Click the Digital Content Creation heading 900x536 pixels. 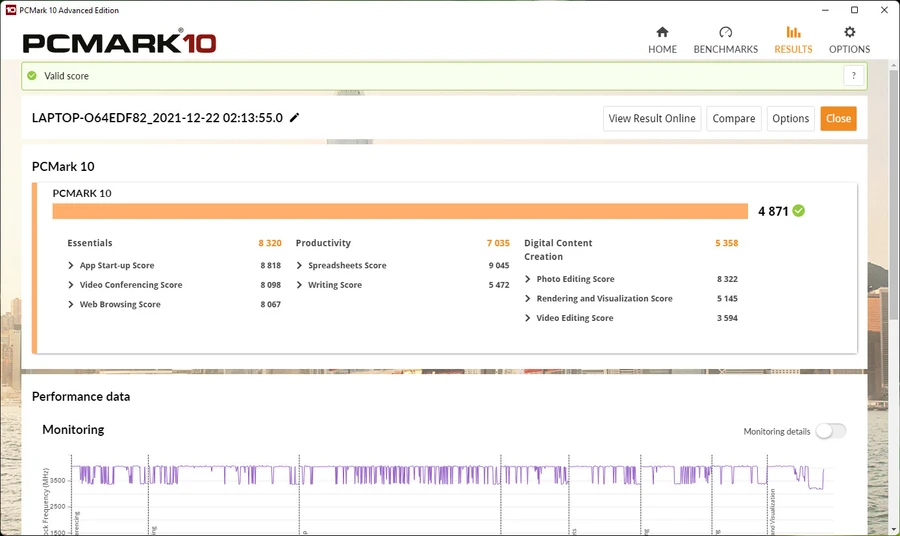pos(558,250)
